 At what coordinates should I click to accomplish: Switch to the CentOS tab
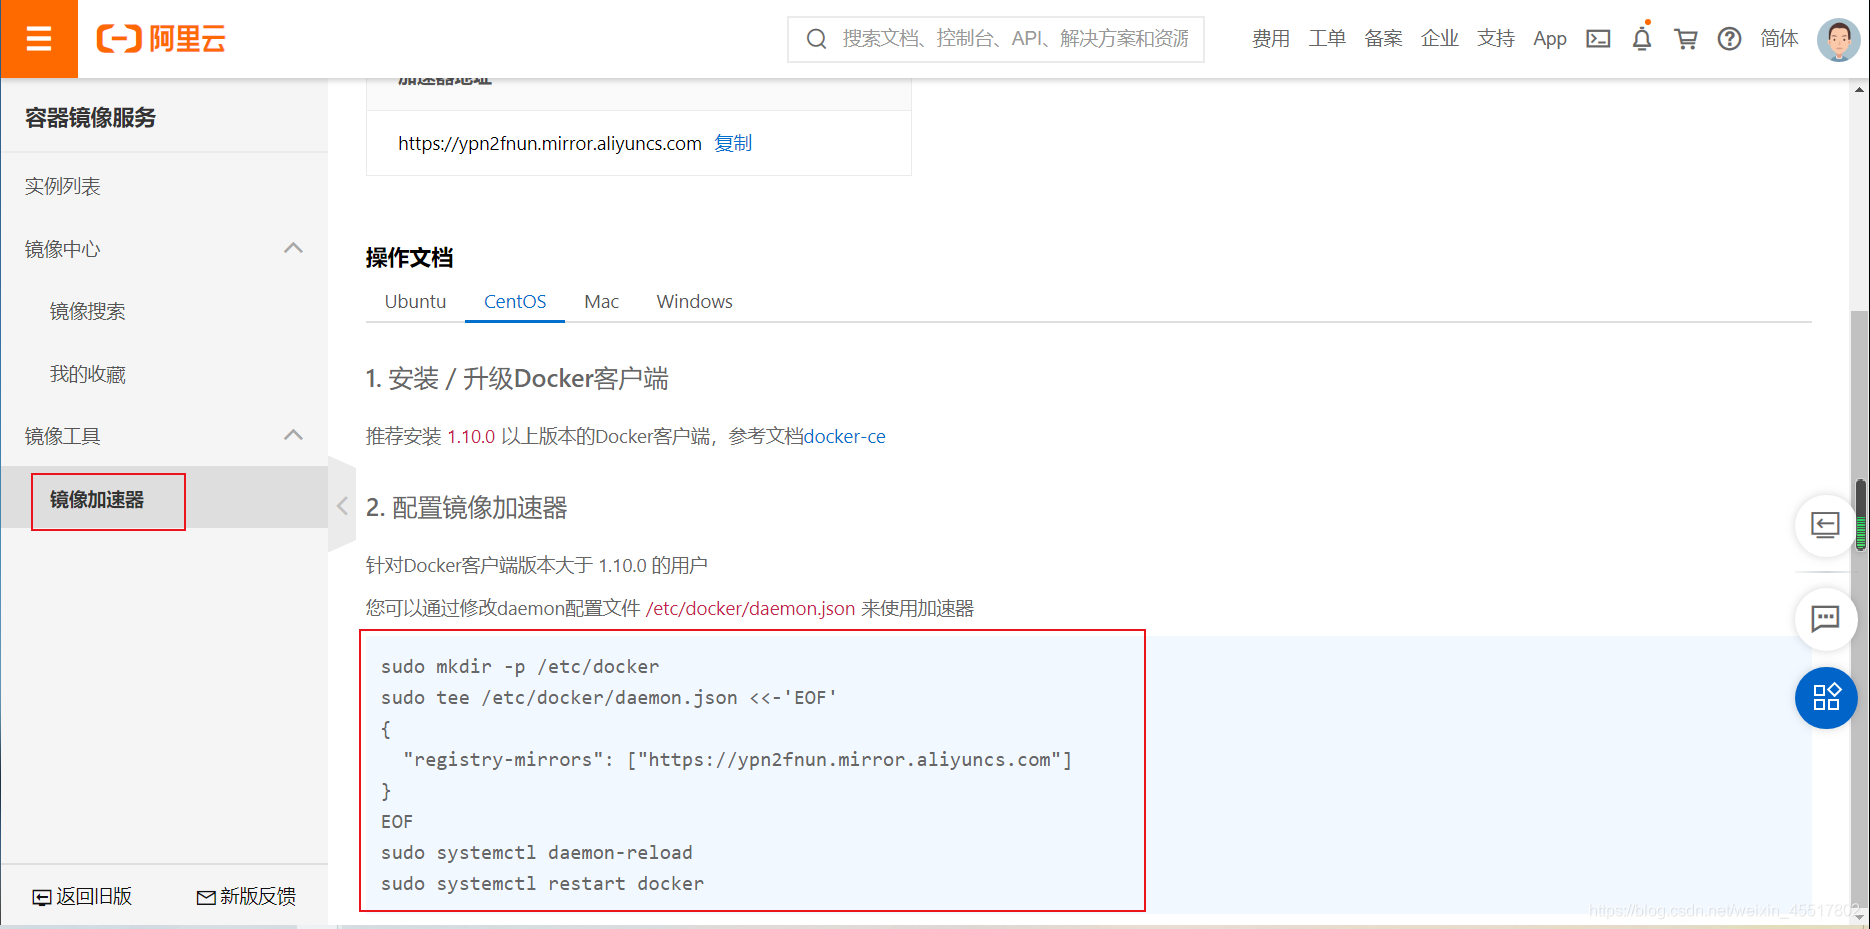pyautogui.click(x=515, y=301)
